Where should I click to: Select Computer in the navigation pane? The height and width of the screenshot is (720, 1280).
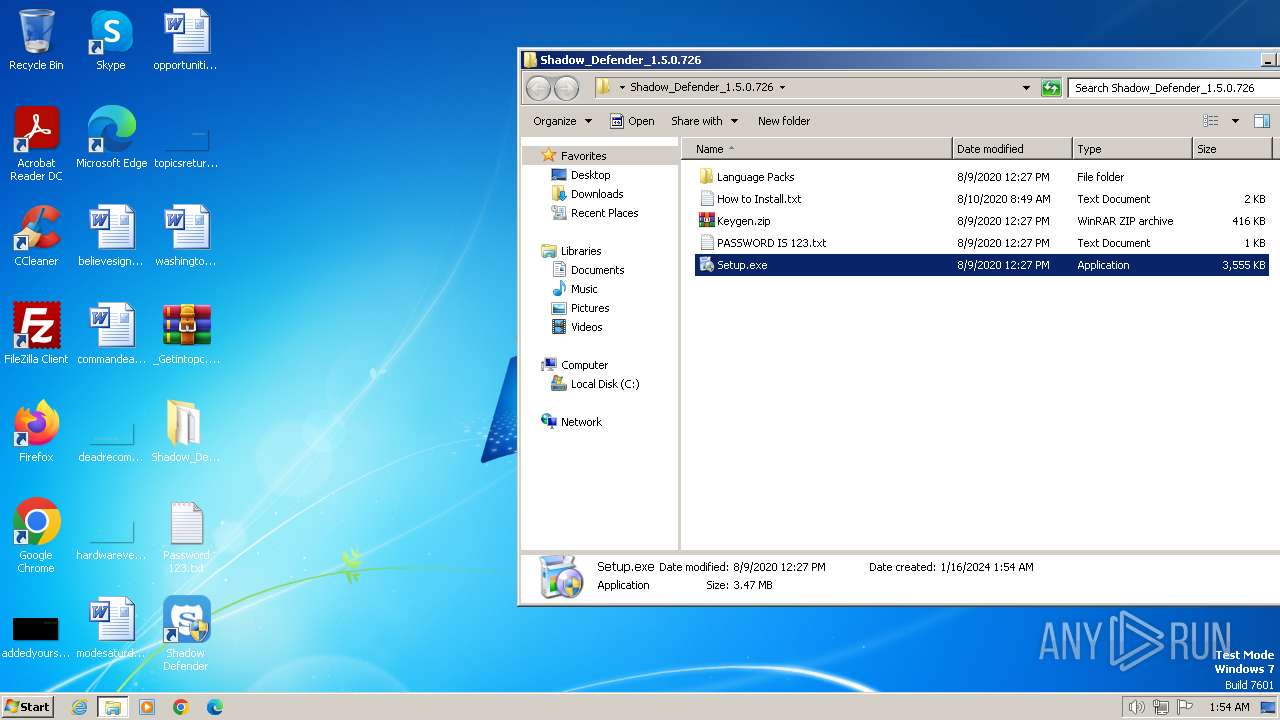pos(584,365)
